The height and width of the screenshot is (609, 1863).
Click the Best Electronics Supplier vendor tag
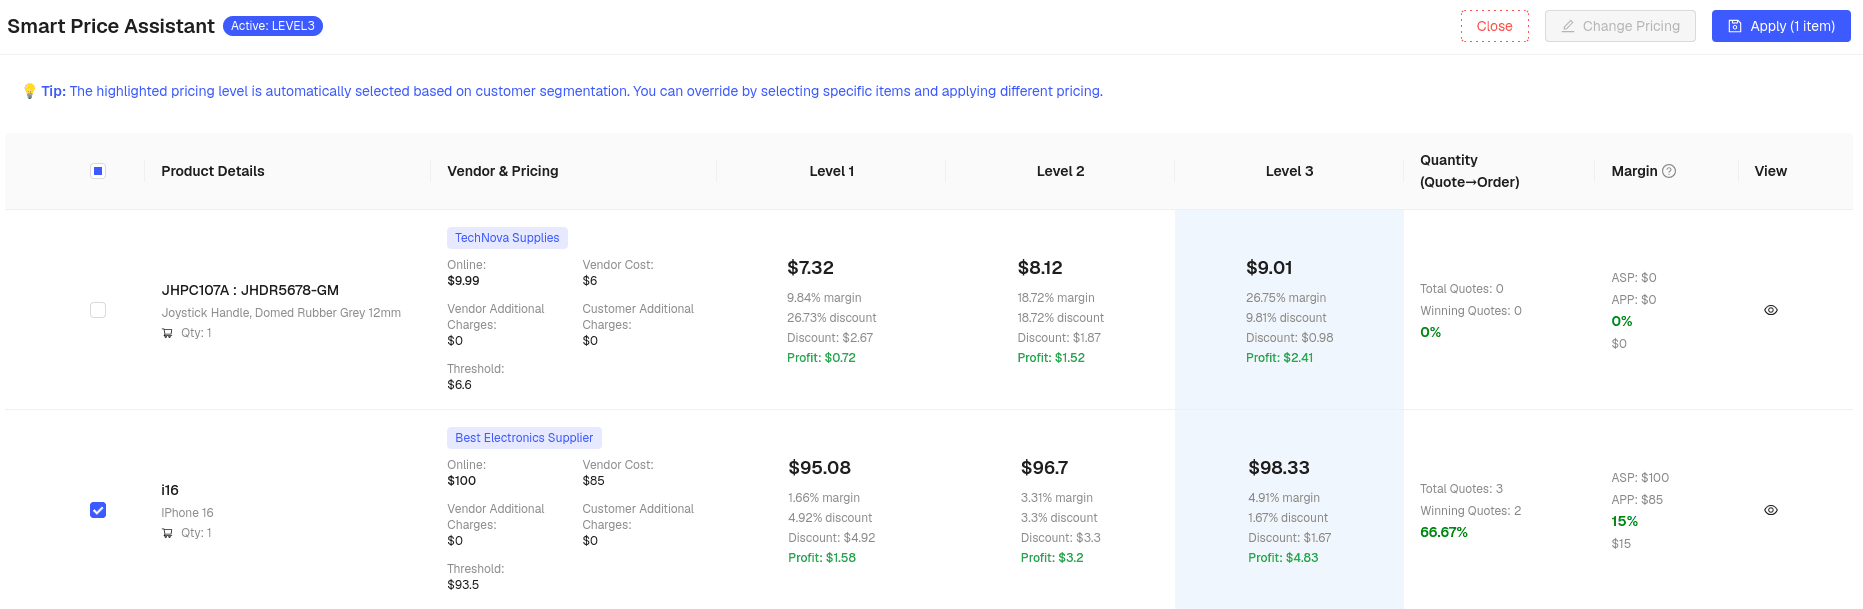tap(524, 438)
